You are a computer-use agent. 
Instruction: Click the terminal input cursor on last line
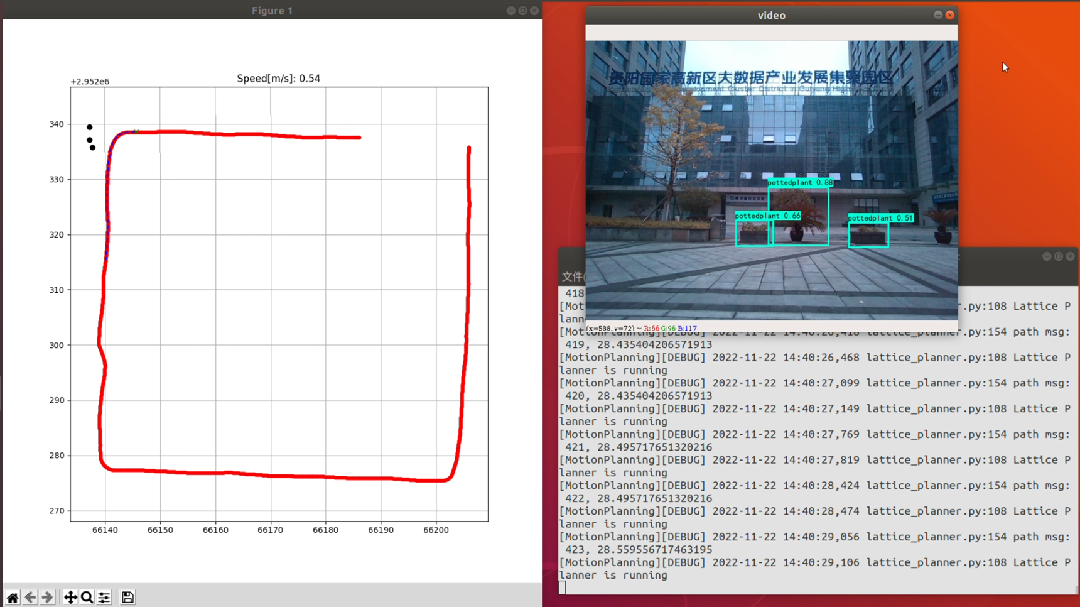563,588
